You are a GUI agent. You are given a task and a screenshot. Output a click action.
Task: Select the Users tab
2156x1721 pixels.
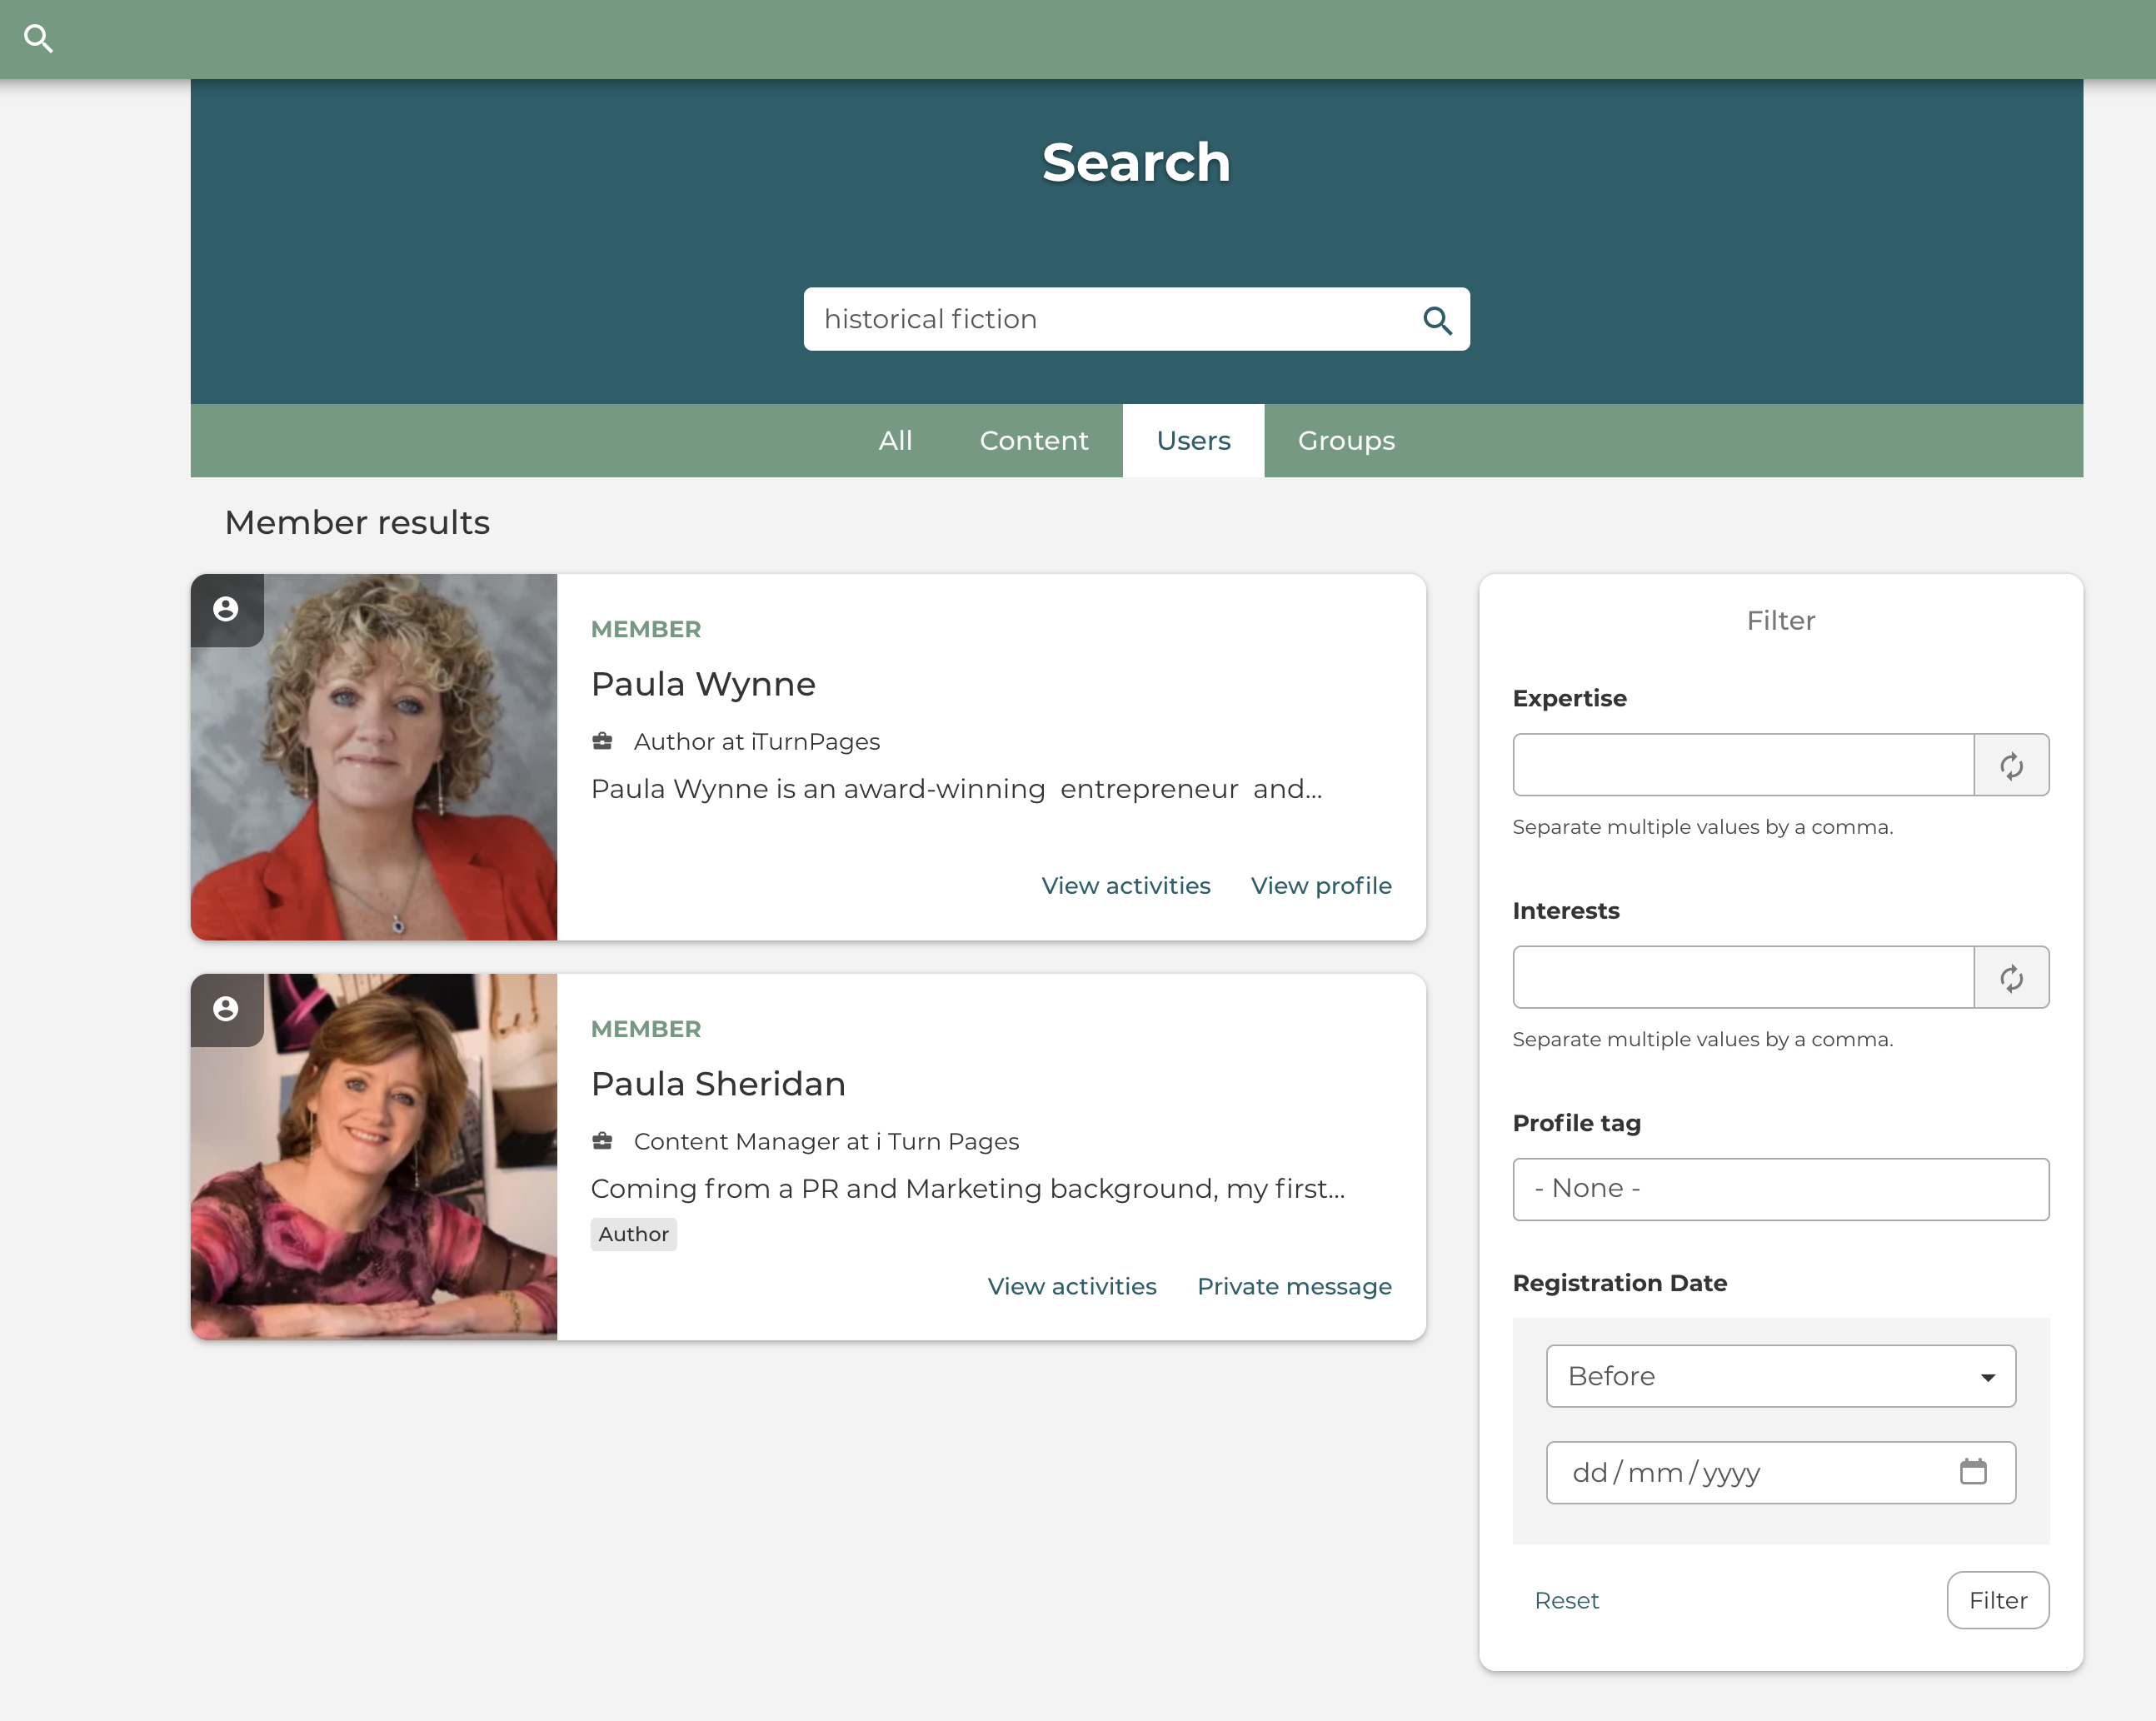1193,441
